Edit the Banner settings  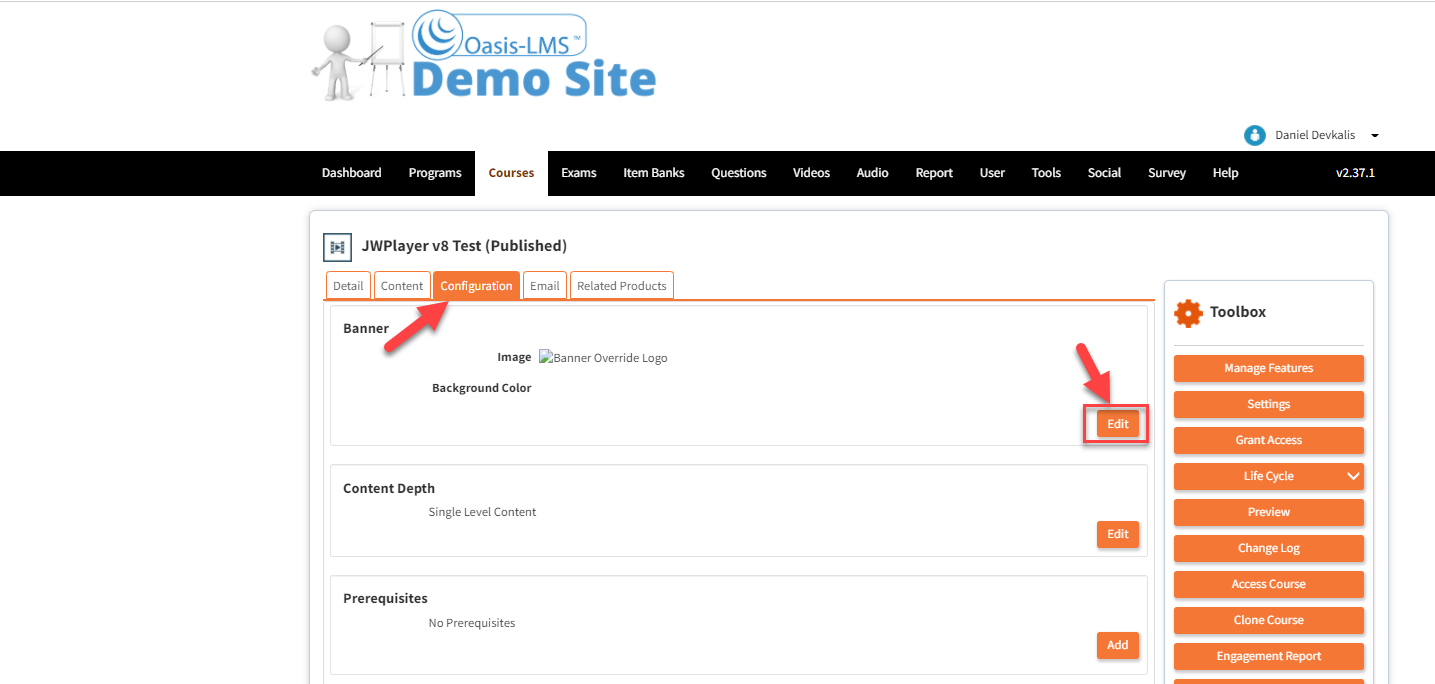[x=1115, y=423]
